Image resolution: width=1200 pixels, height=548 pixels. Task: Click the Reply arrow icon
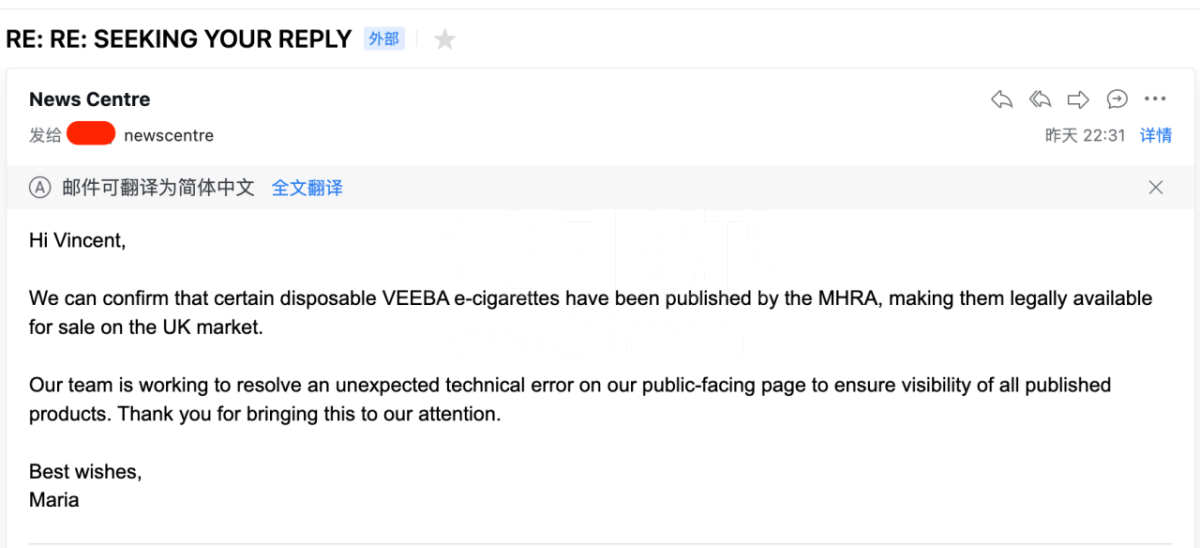click(1001, 99)
